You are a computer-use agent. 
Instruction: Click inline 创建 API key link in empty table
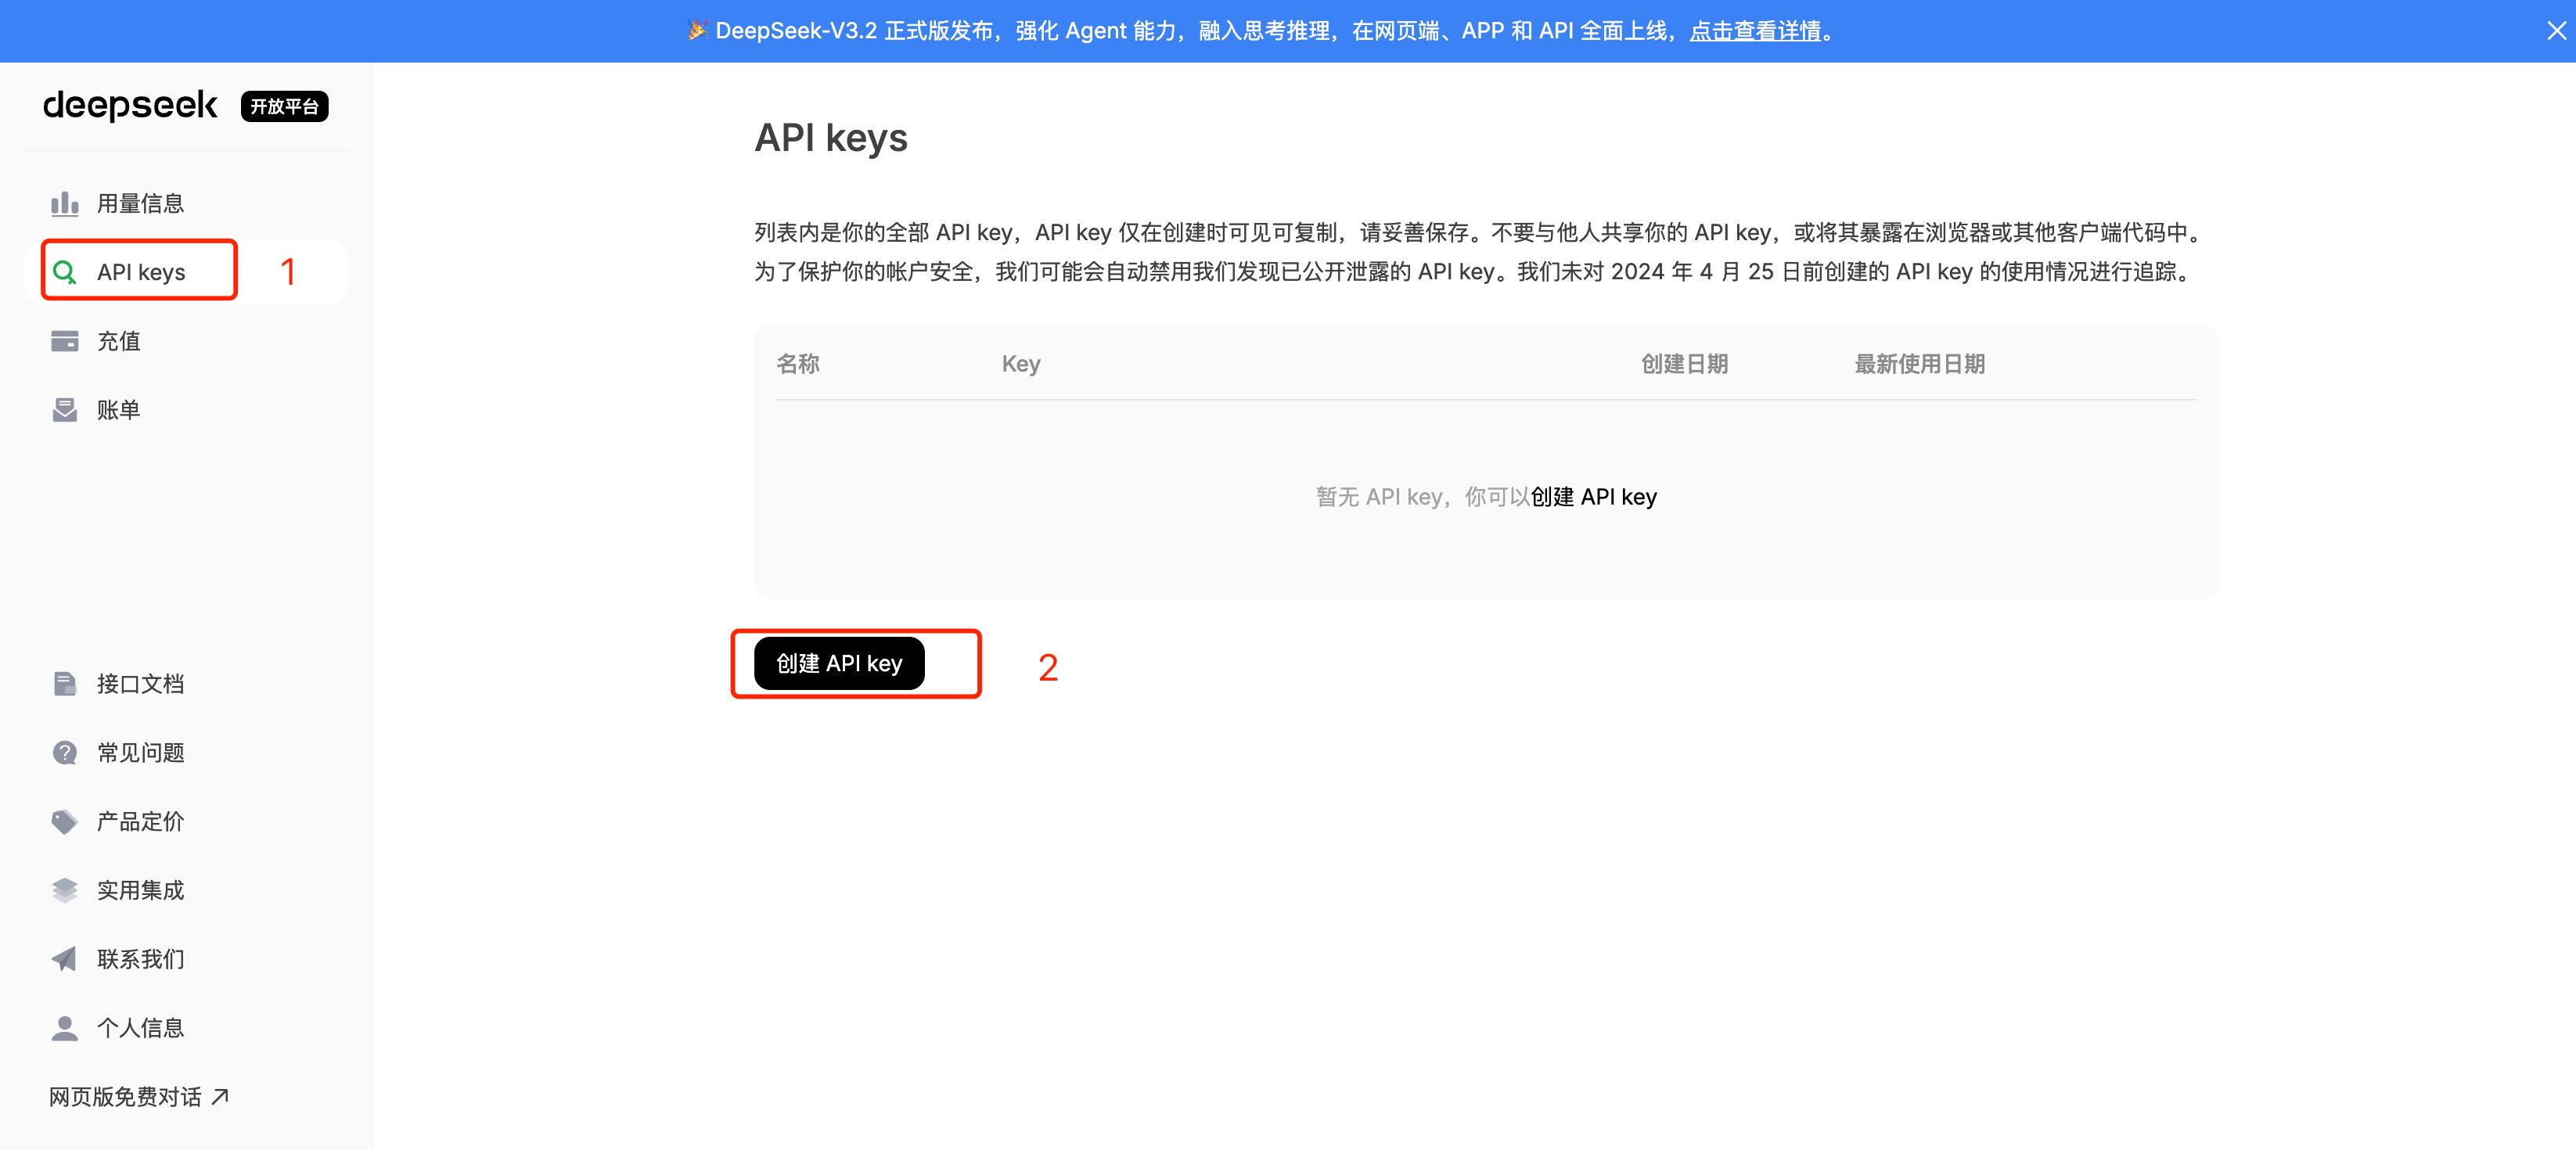(1593, 497)
